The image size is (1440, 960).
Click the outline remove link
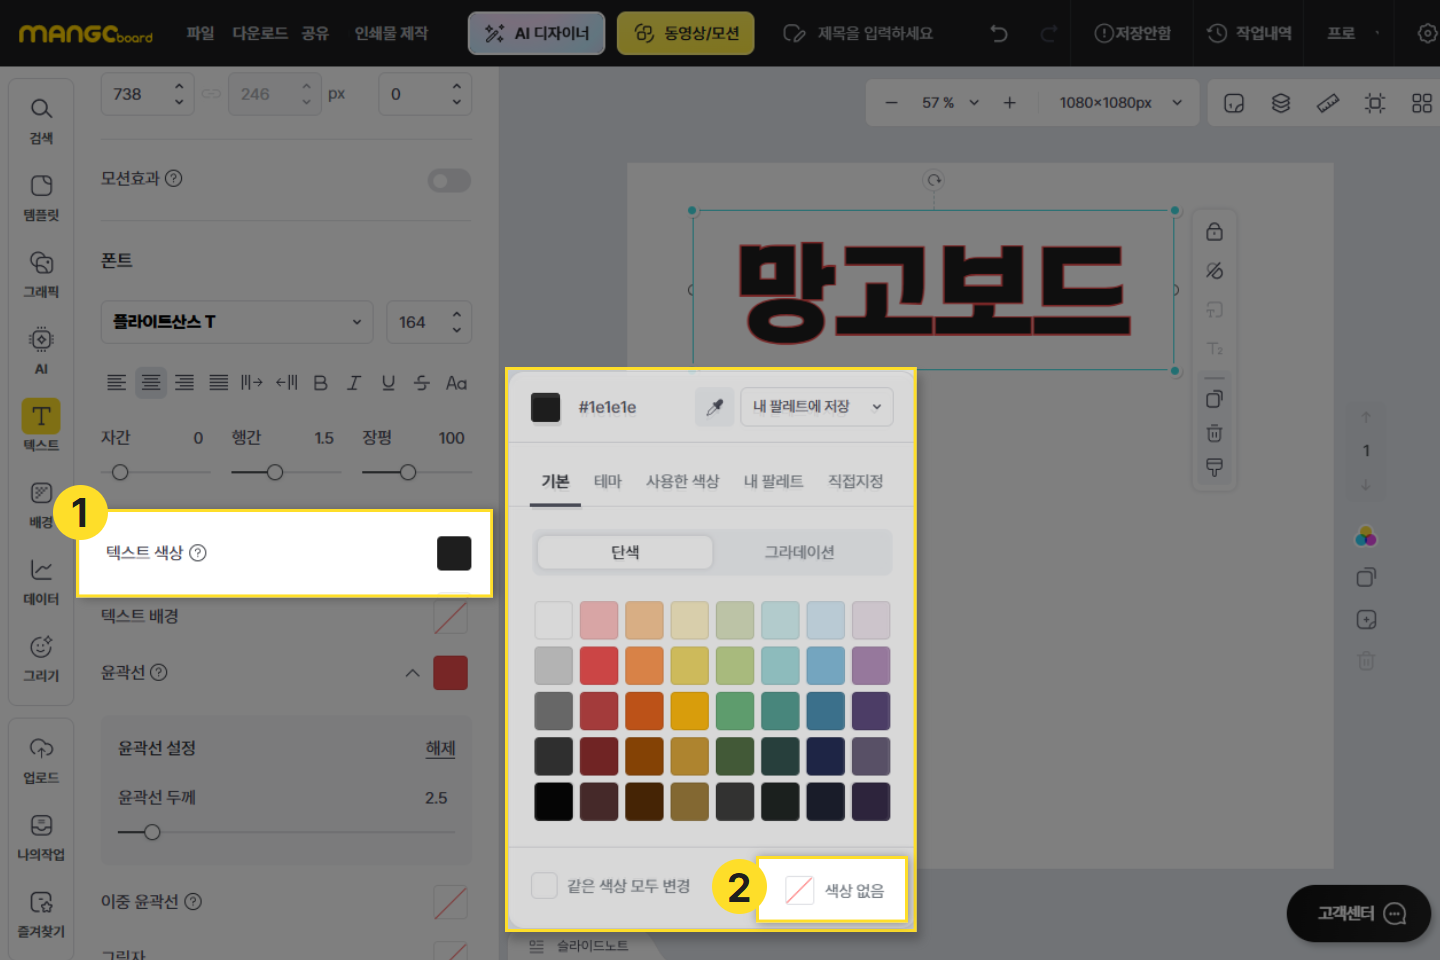(x=440, y=748)
